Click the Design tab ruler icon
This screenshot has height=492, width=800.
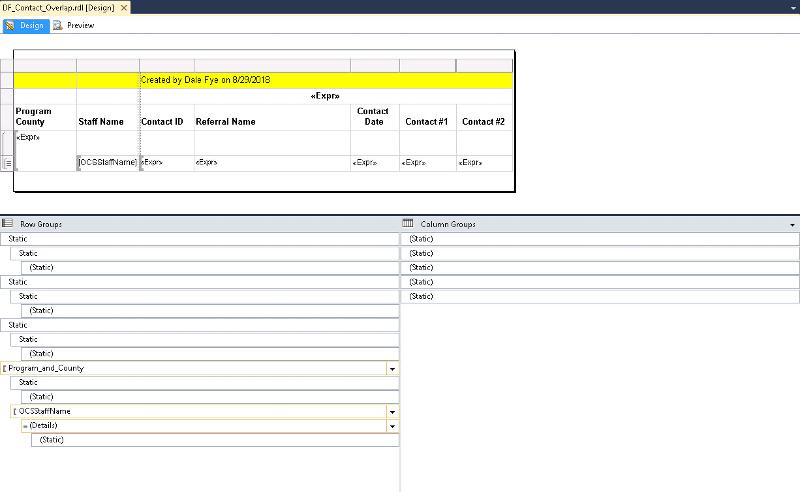click(10, 26)
